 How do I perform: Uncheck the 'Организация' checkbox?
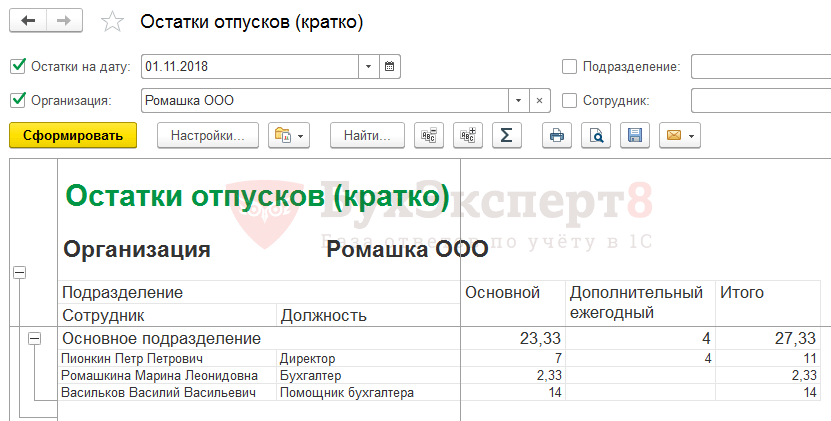pyautogui.click(x=17, y=100)
